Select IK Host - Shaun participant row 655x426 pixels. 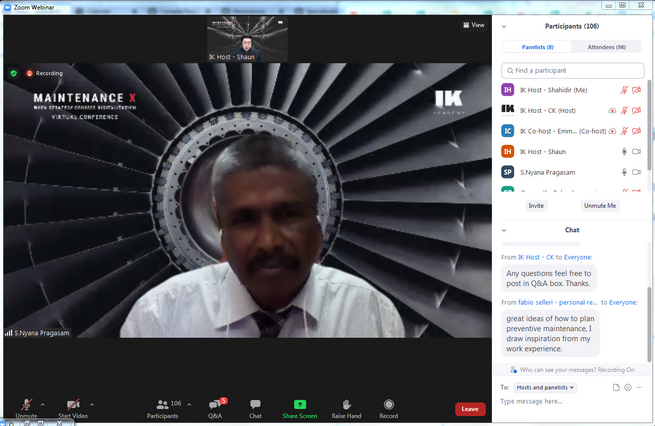(x=574, y=151)
